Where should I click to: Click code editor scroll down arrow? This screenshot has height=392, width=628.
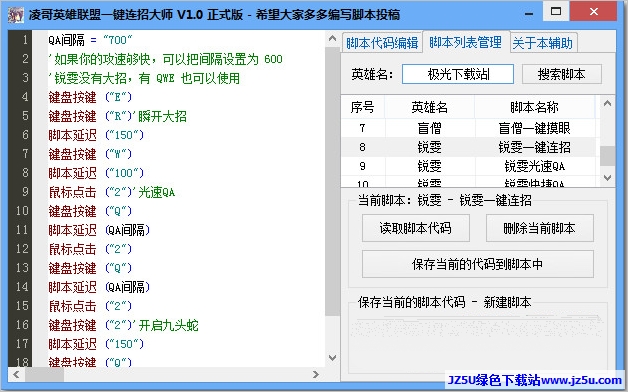pos(332,358)
